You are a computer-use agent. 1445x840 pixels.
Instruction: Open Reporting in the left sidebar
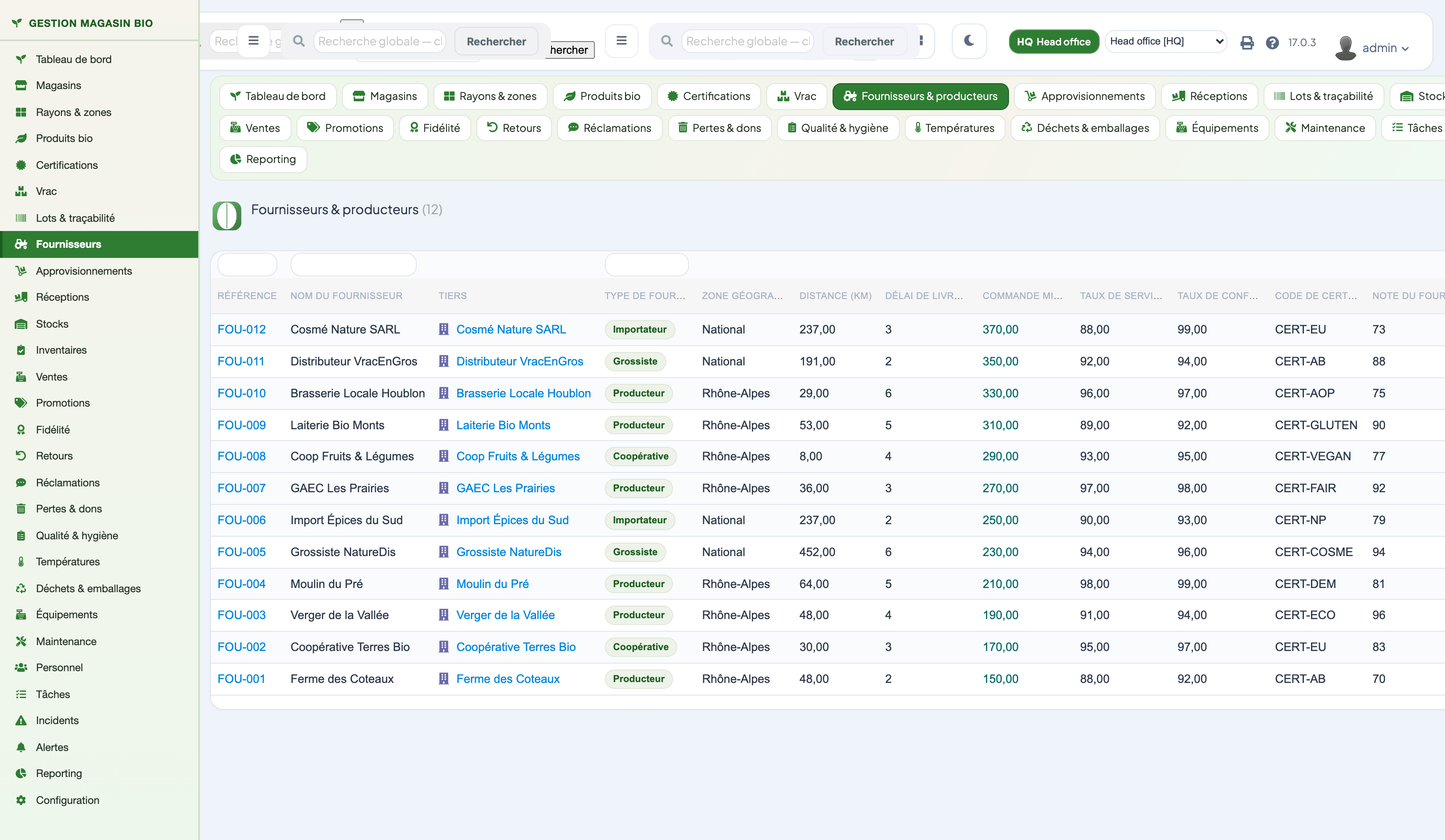[99, 773]
